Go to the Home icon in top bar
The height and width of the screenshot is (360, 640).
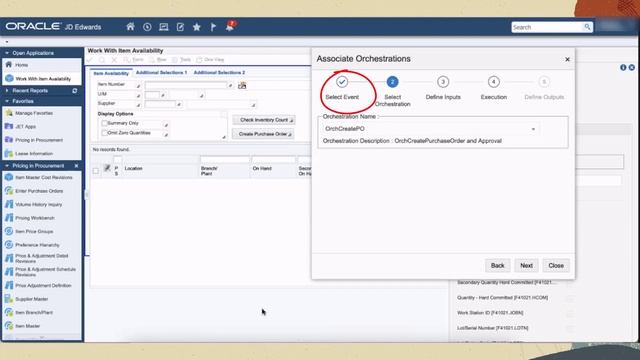pyautogui.click(x=130, y=27)
